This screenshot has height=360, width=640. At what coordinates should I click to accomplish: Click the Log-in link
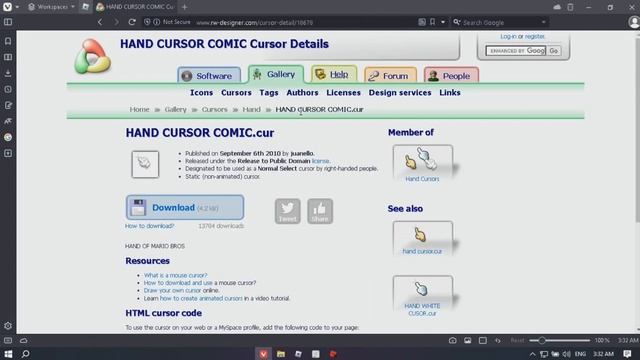pos(508,36)
